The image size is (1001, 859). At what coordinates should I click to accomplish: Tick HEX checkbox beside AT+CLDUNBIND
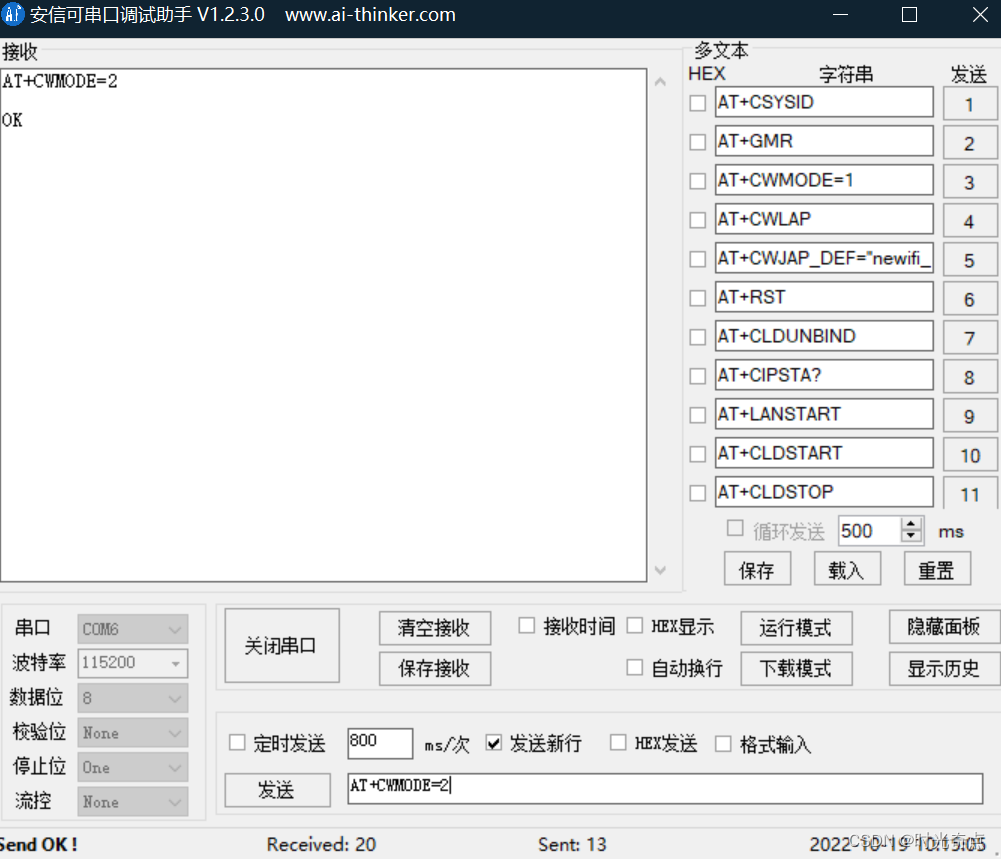point(698,337)
